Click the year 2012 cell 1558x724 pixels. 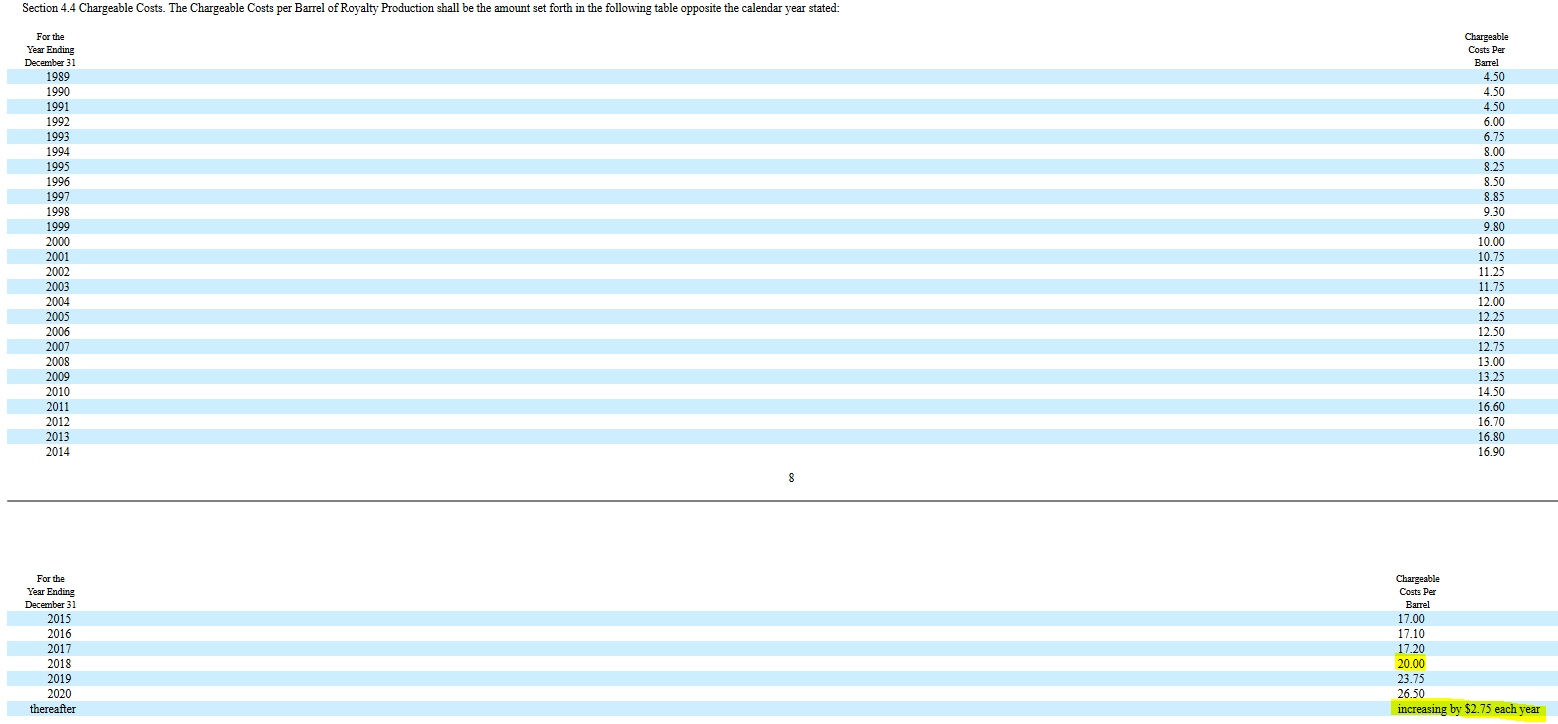click(x=58, y=421)
